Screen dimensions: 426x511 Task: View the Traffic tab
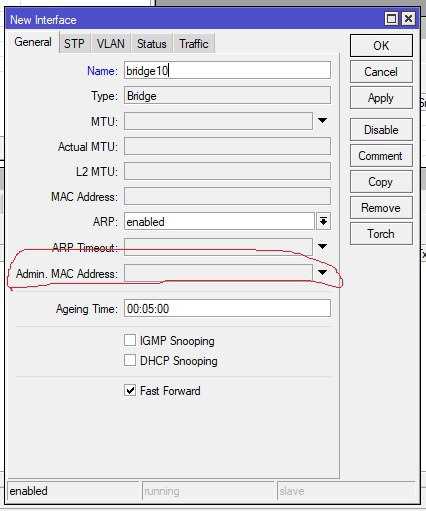coord(194,44)
